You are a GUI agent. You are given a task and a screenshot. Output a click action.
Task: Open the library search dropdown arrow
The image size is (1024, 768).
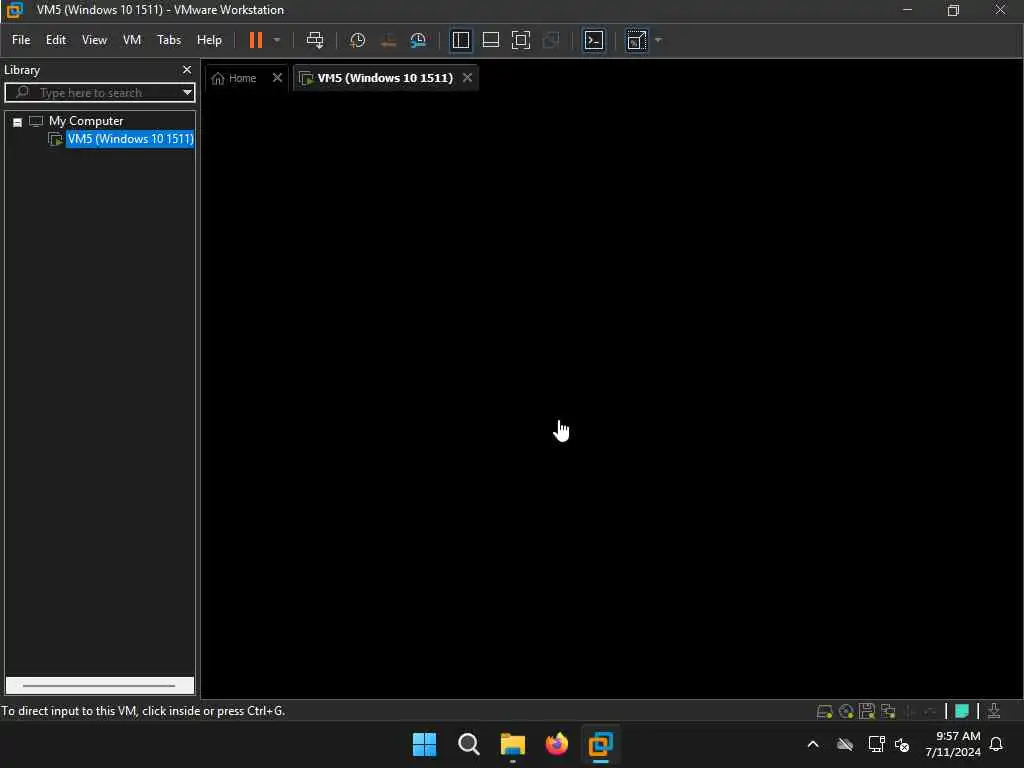tap(187, 92)
